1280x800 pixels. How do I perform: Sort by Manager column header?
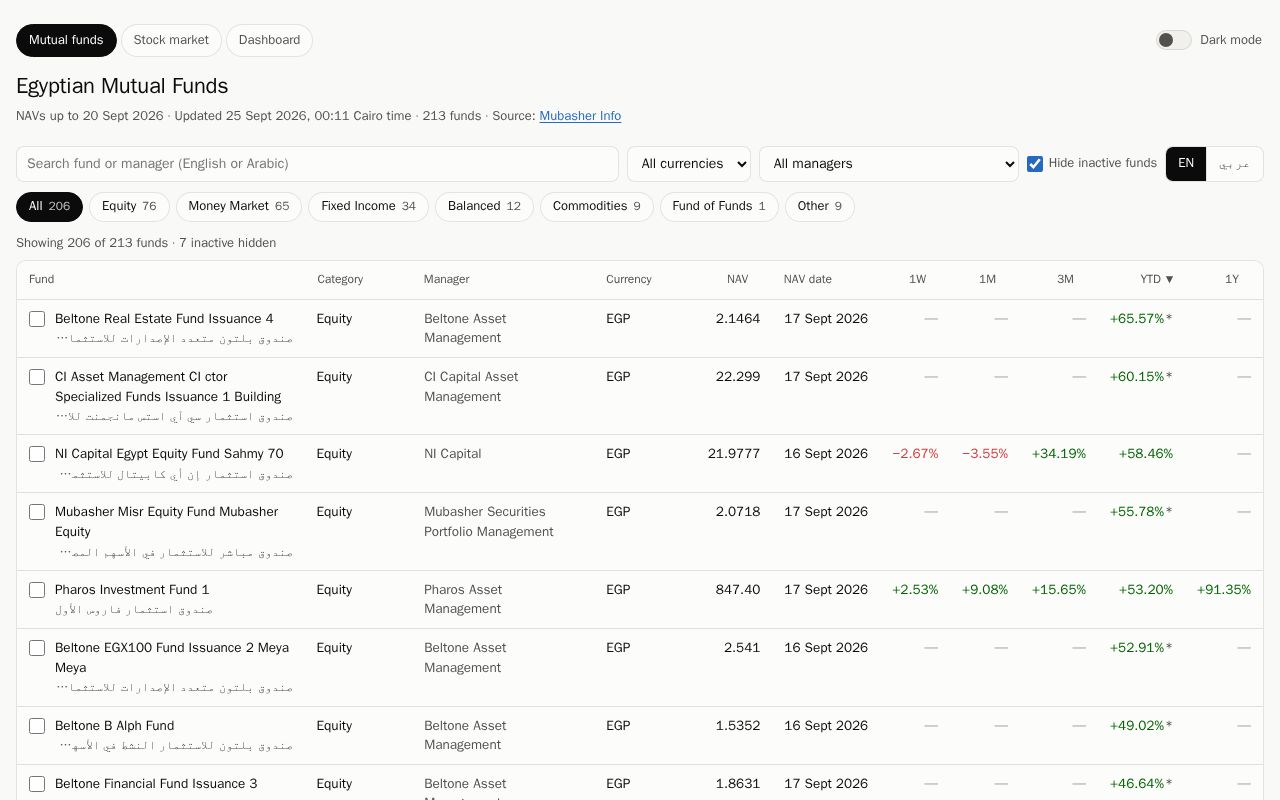click(x=446, y=279)
